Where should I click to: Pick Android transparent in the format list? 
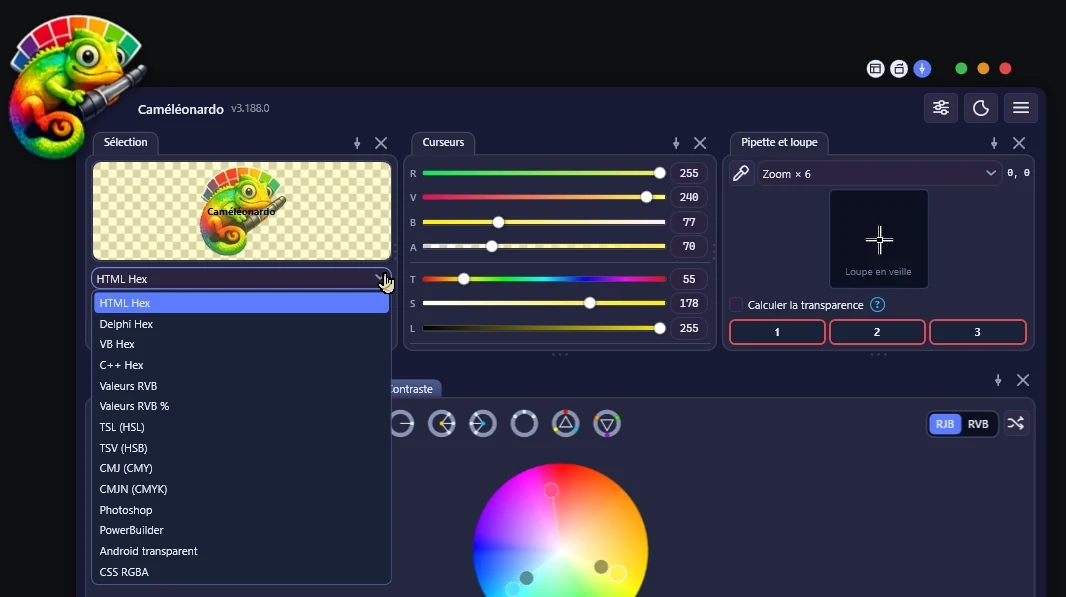coord(241,551)
